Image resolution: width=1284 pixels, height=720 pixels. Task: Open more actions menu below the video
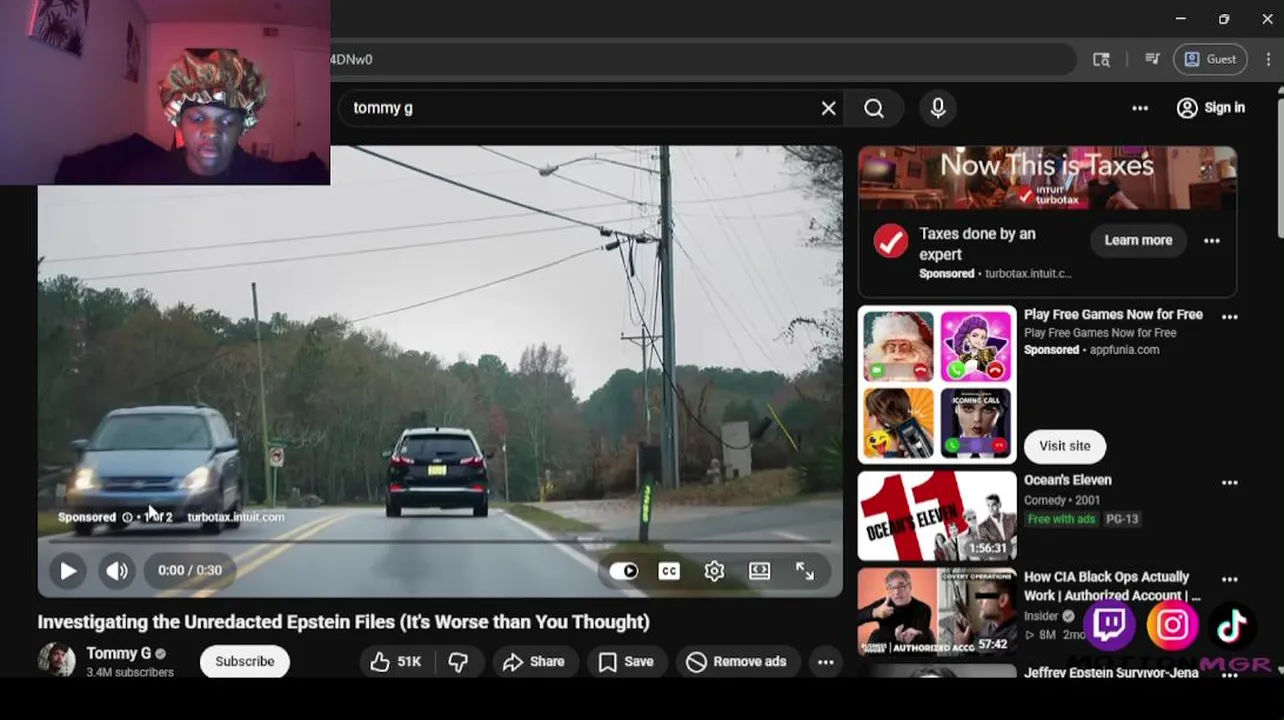825,662
